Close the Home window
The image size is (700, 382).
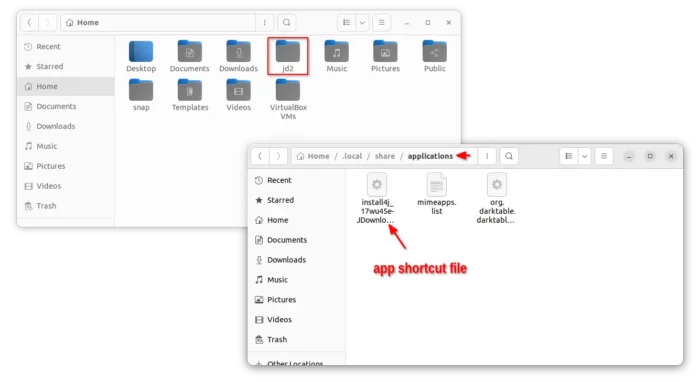(x=449, y=22)
